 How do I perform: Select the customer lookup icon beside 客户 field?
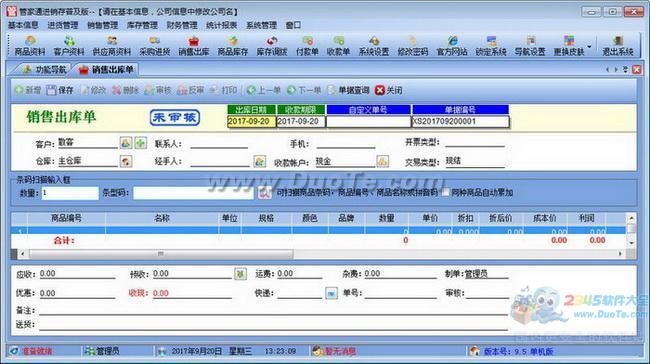point(126,143)
